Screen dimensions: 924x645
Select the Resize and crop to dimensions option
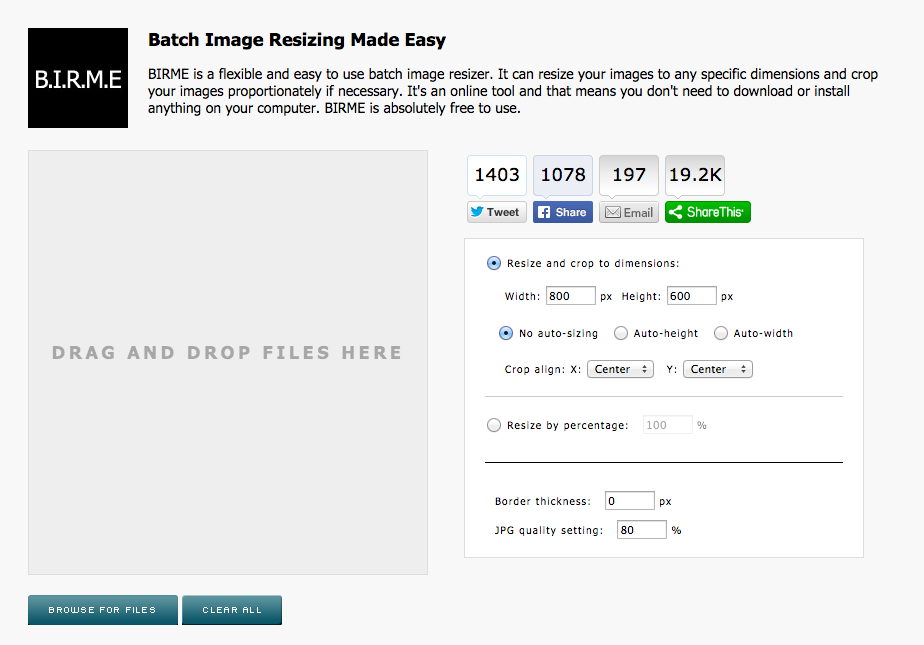pos(493,262)
